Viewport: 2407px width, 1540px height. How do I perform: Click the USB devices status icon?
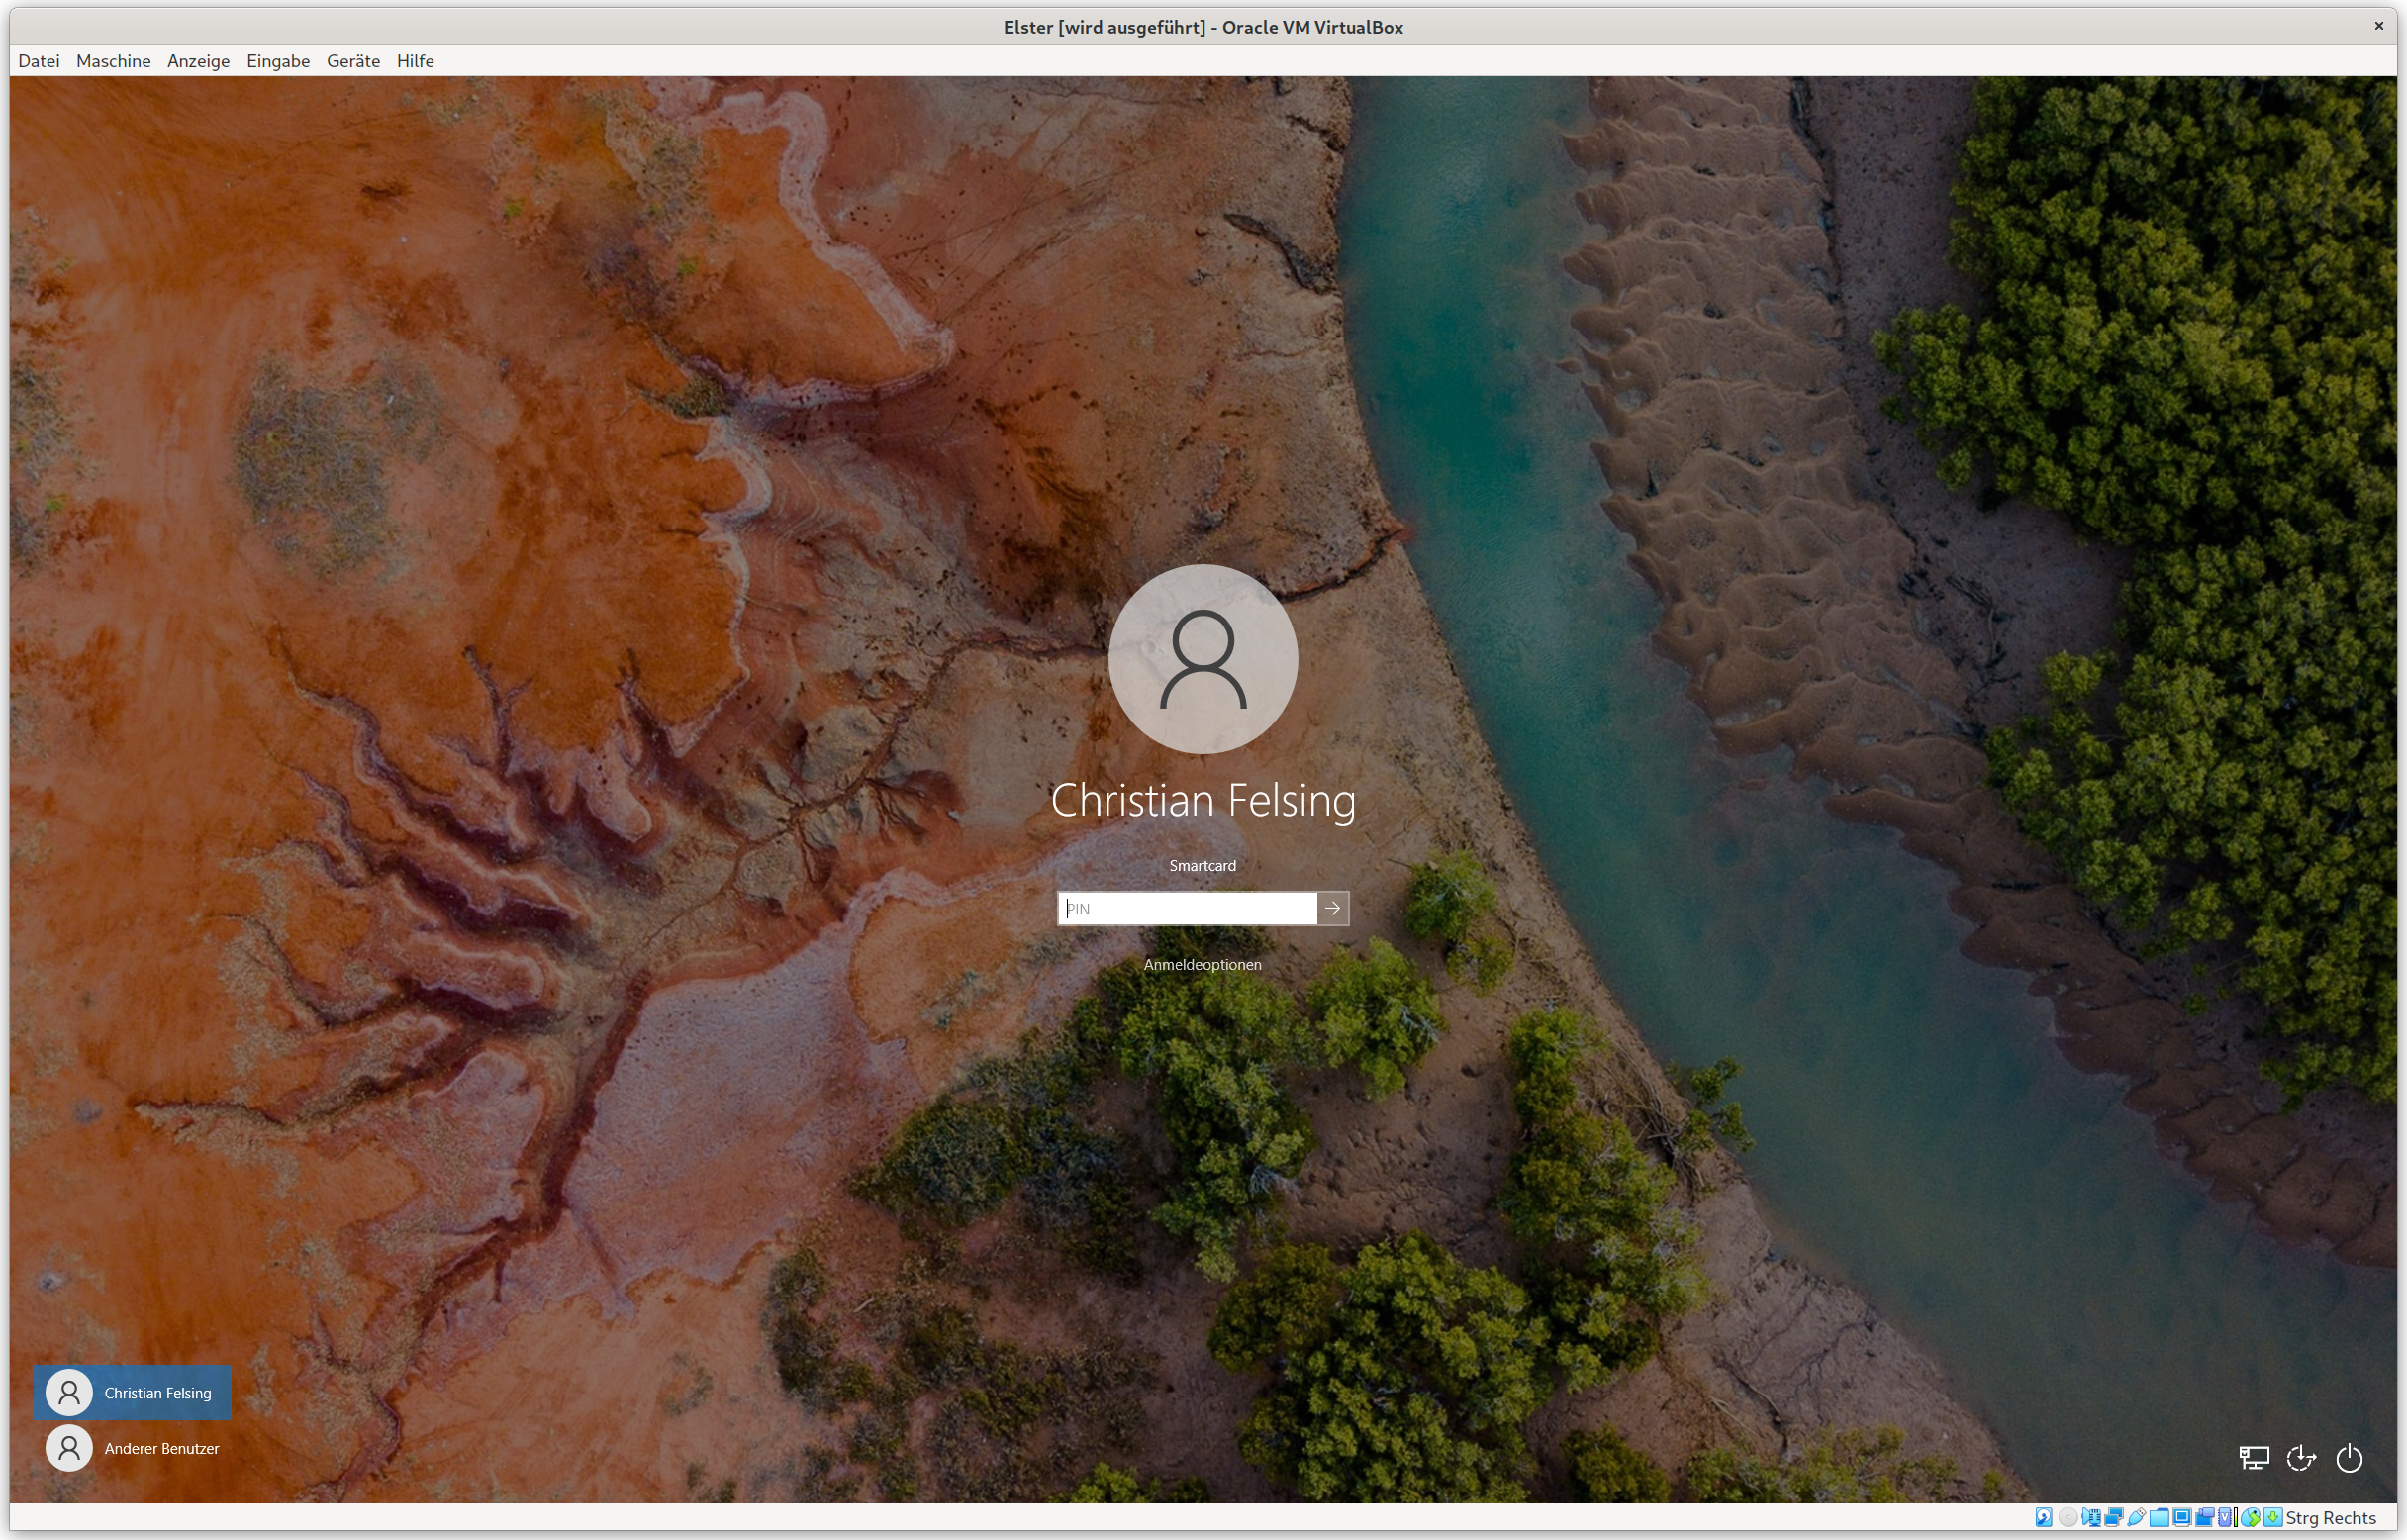click(x=2137, y=1519)
